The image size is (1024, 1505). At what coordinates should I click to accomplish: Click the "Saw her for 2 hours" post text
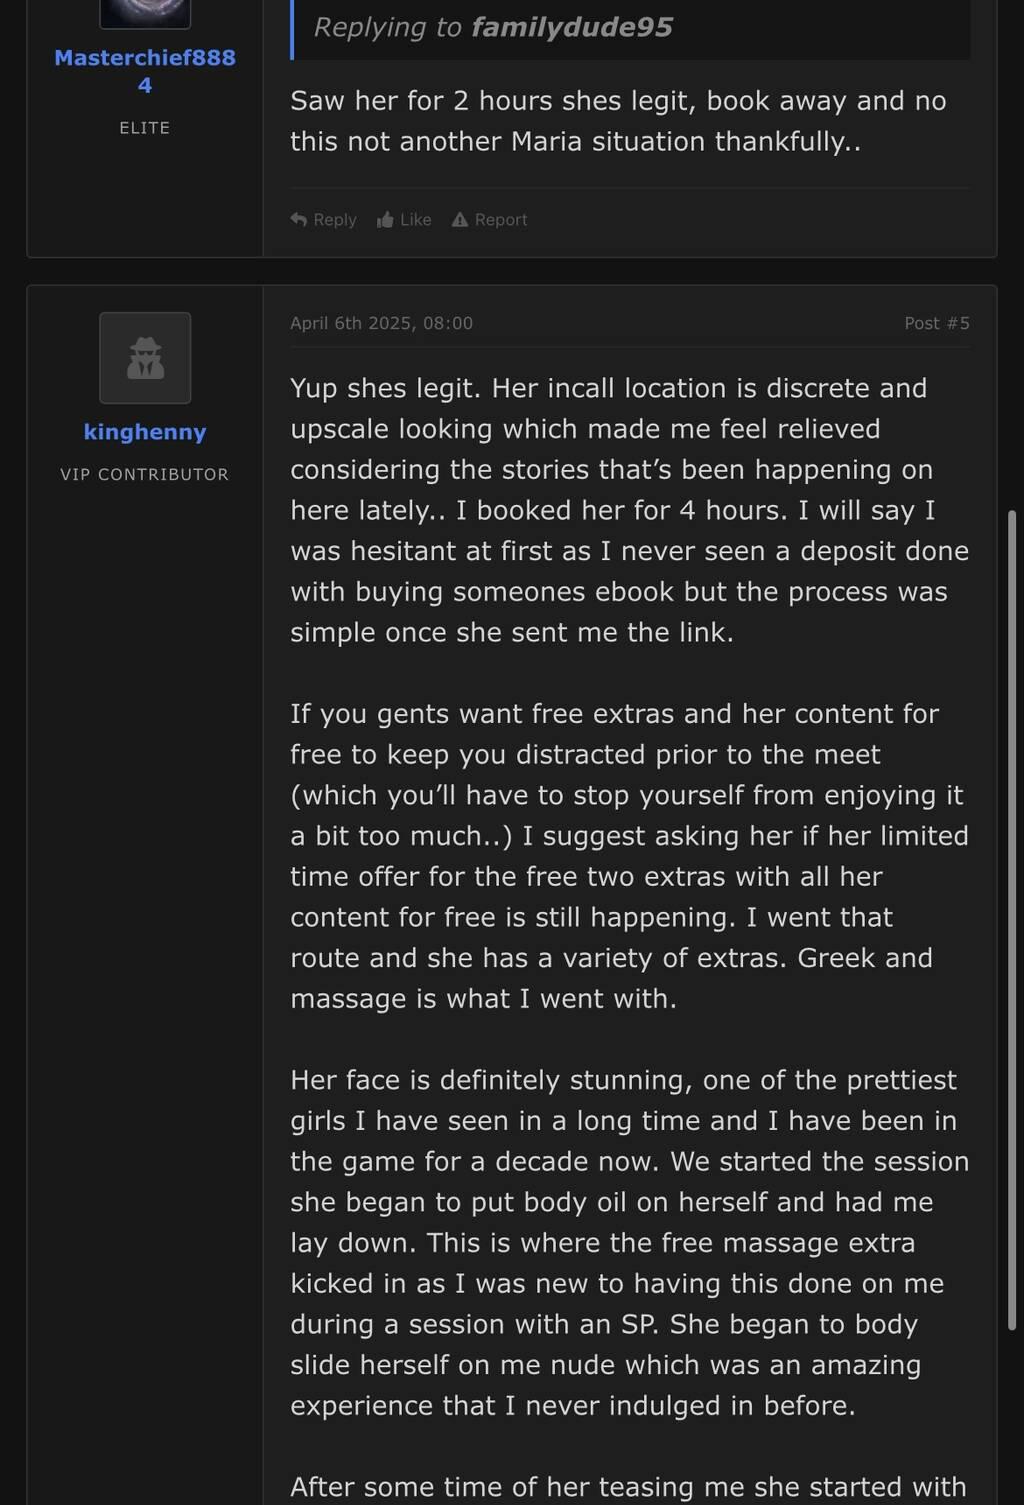coord(618,121)
